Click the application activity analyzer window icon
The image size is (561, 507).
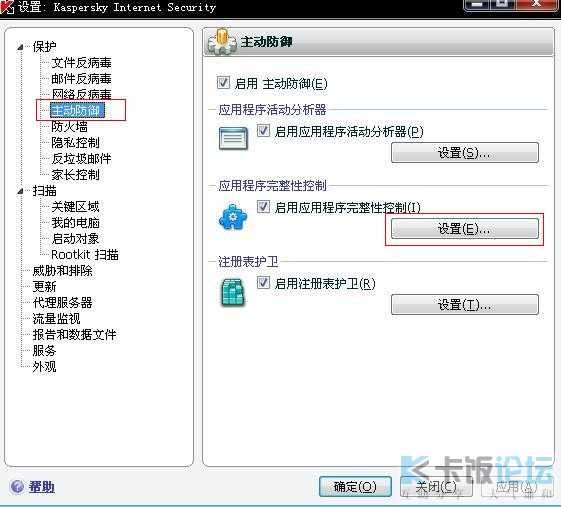pyautogui.click(x=233, y=138)
